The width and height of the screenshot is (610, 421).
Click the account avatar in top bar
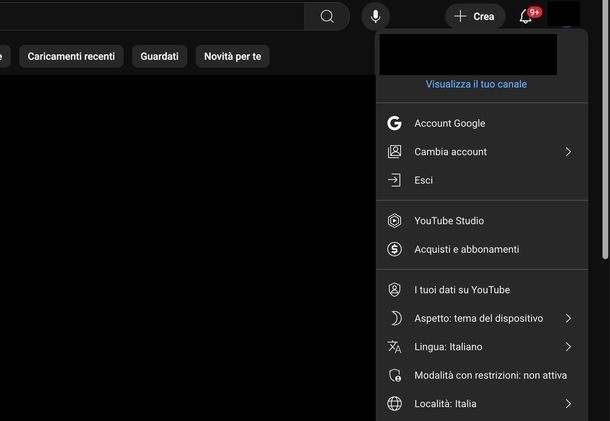pos(564,14)
